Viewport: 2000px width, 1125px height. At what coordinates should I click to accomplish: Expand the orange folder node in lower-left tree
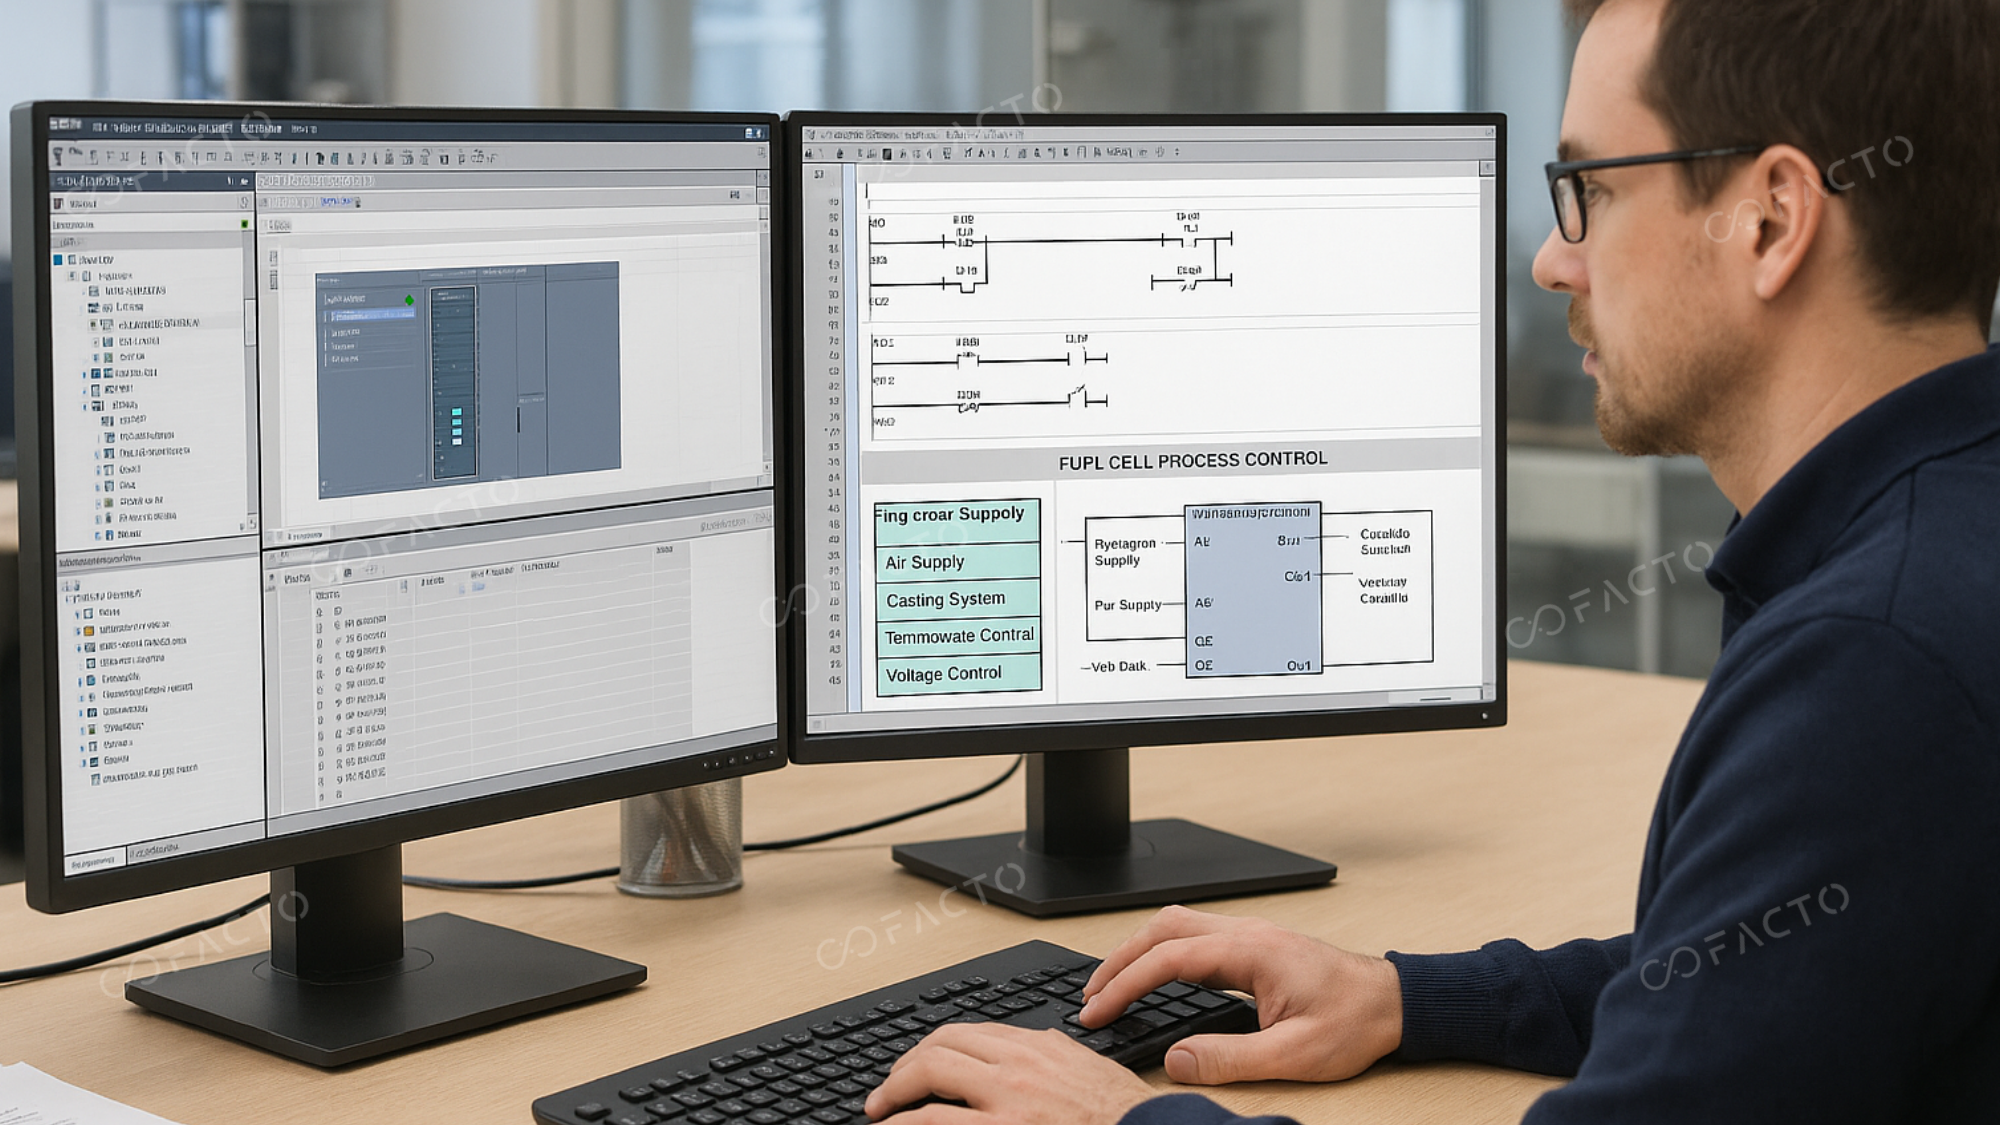(x=77, y=631)
